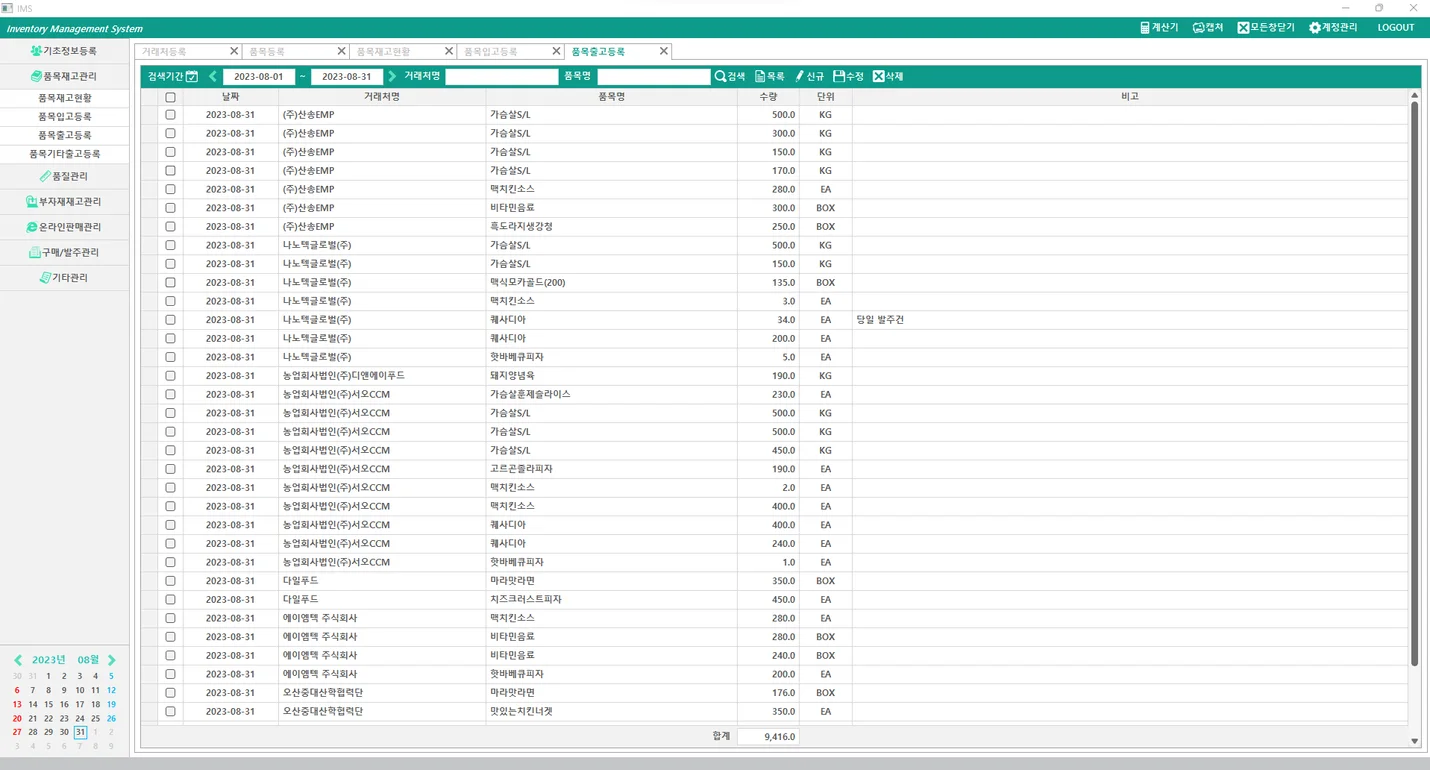Select day 15 in the sidebar calendar
The height and width of the screenshot is (770, 1430).
pyautogui.click(x=48, y=704)
